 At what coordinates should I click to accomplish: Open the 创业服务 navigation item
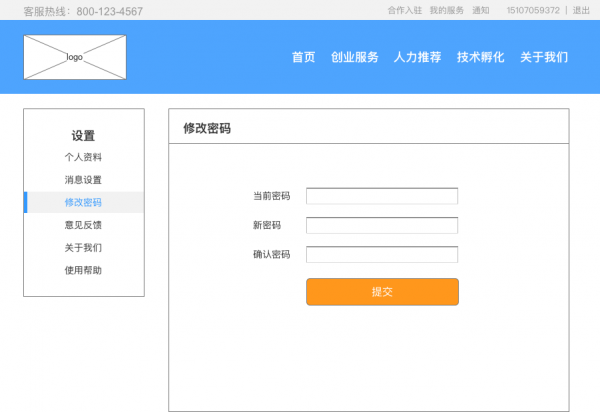pos(355,57)
